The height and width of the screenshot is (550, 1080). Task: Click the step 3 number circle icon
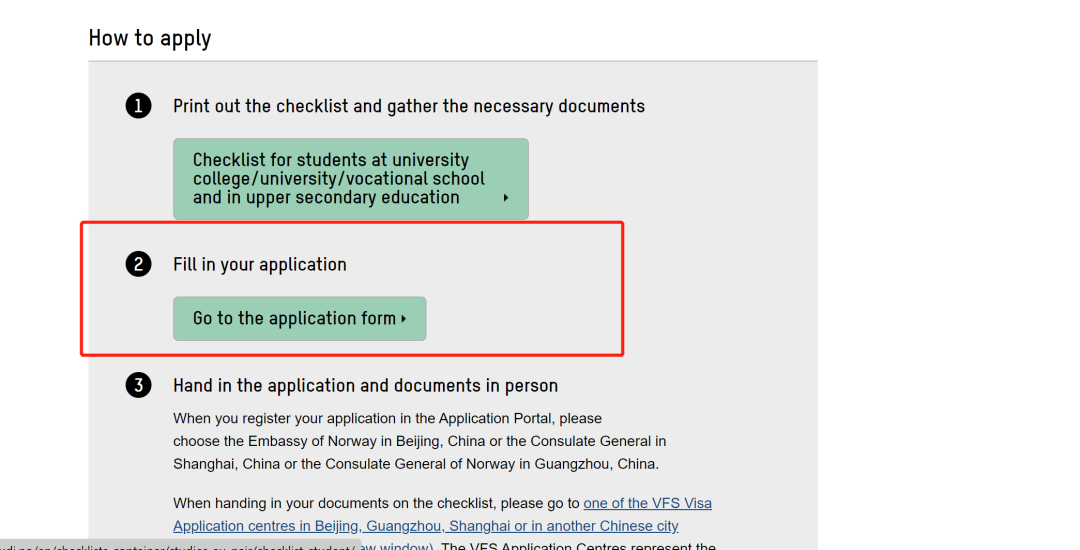[138, 386]
